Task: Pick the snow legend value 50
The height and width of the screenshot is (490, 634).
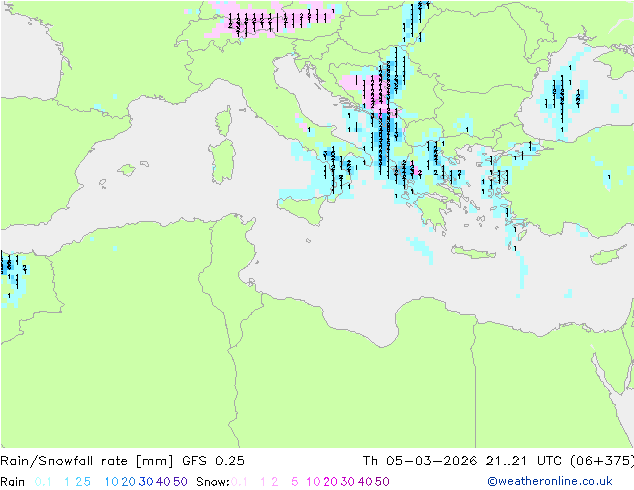Action: [x=382, y=482]
